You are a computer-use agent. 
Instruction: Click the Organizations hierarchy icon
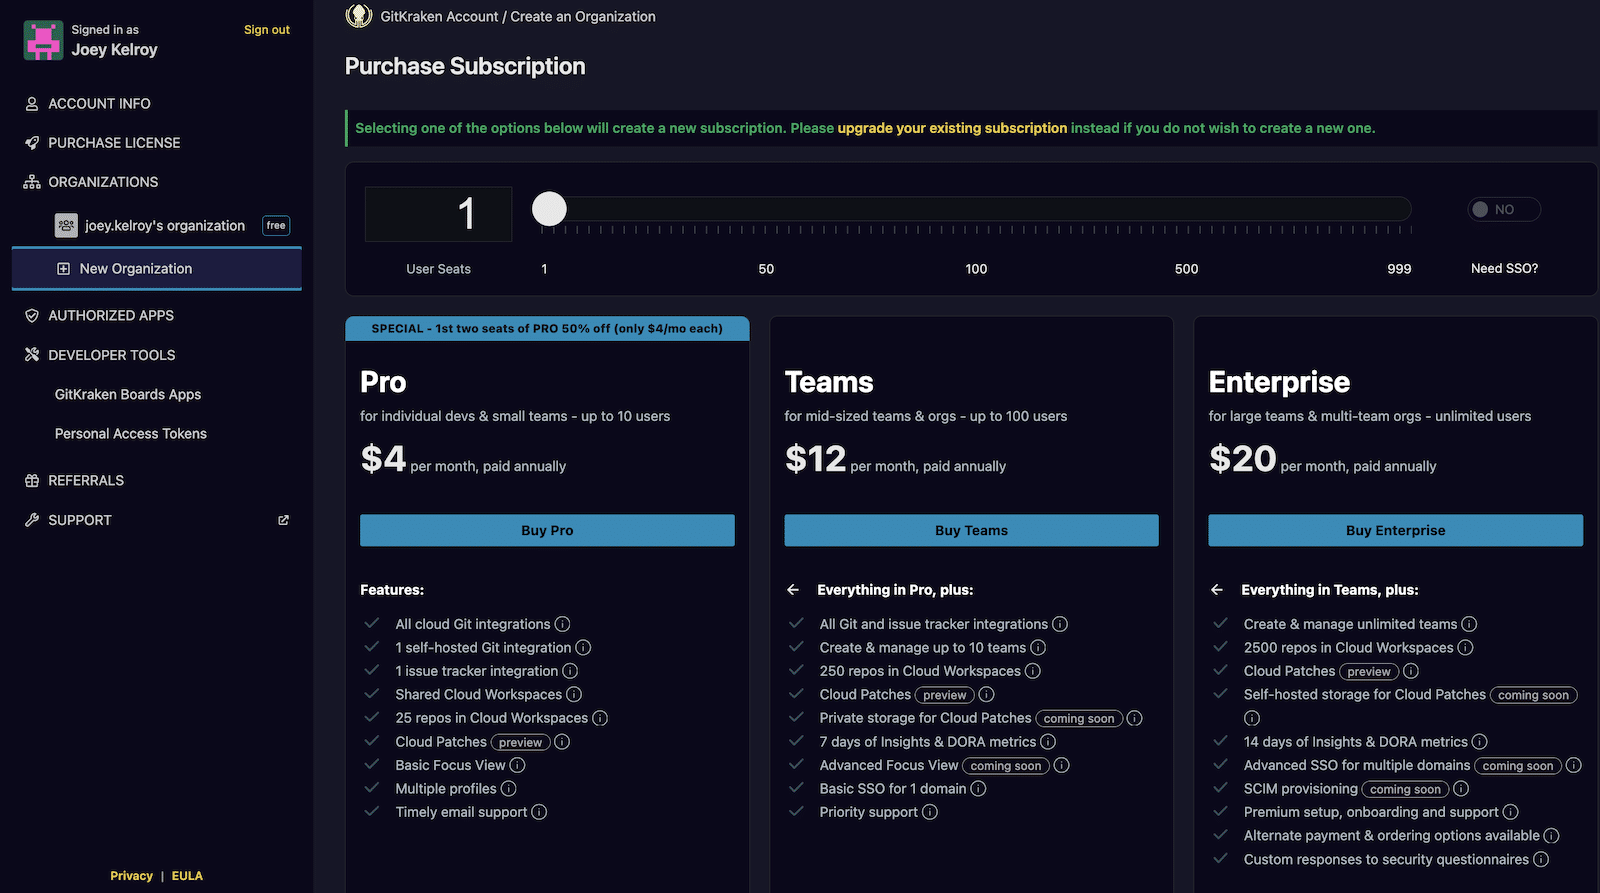32,182
